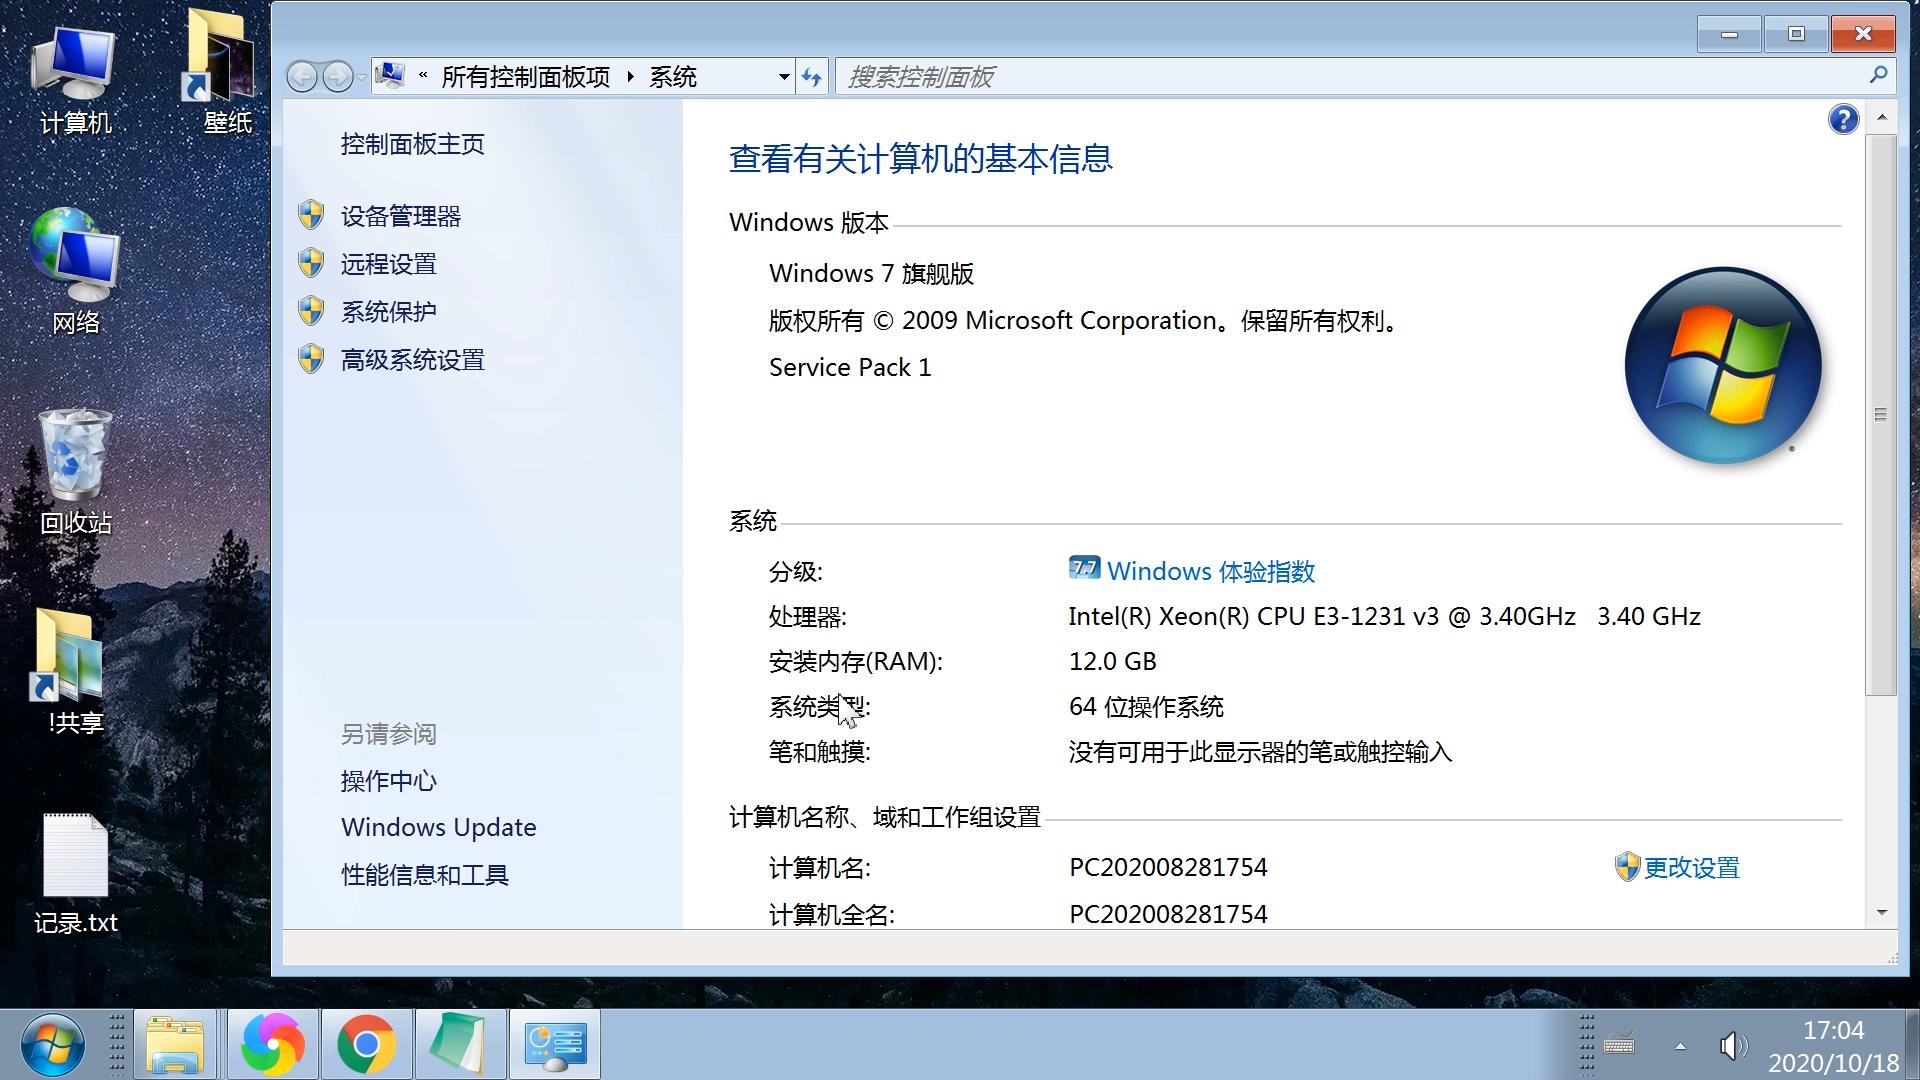Click the refresh arrows icon beside address bar
The height and width of the screenshot is (1080, 1920).
pyautogui.click(x=812, y=77)
